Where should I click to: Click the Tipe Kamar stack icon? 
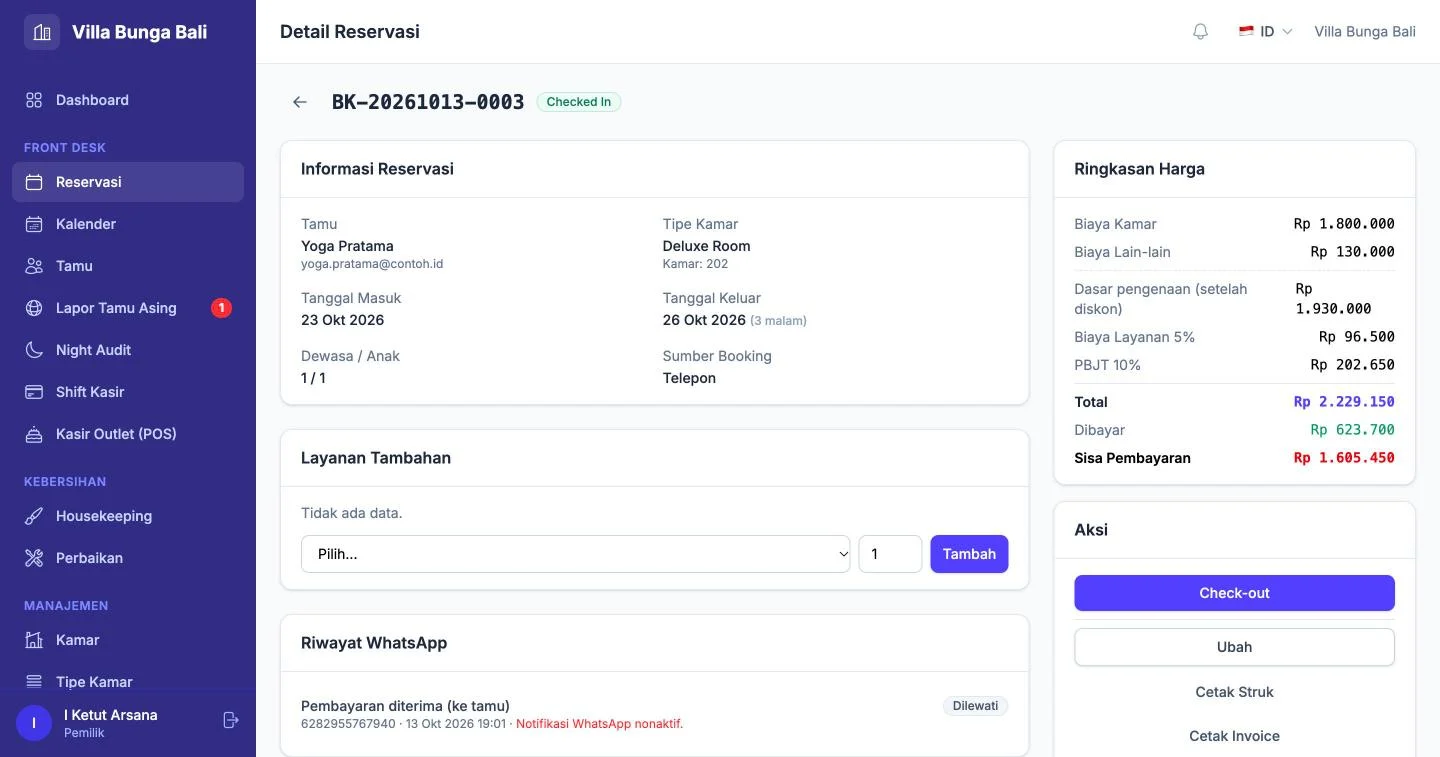coord(34,682)
